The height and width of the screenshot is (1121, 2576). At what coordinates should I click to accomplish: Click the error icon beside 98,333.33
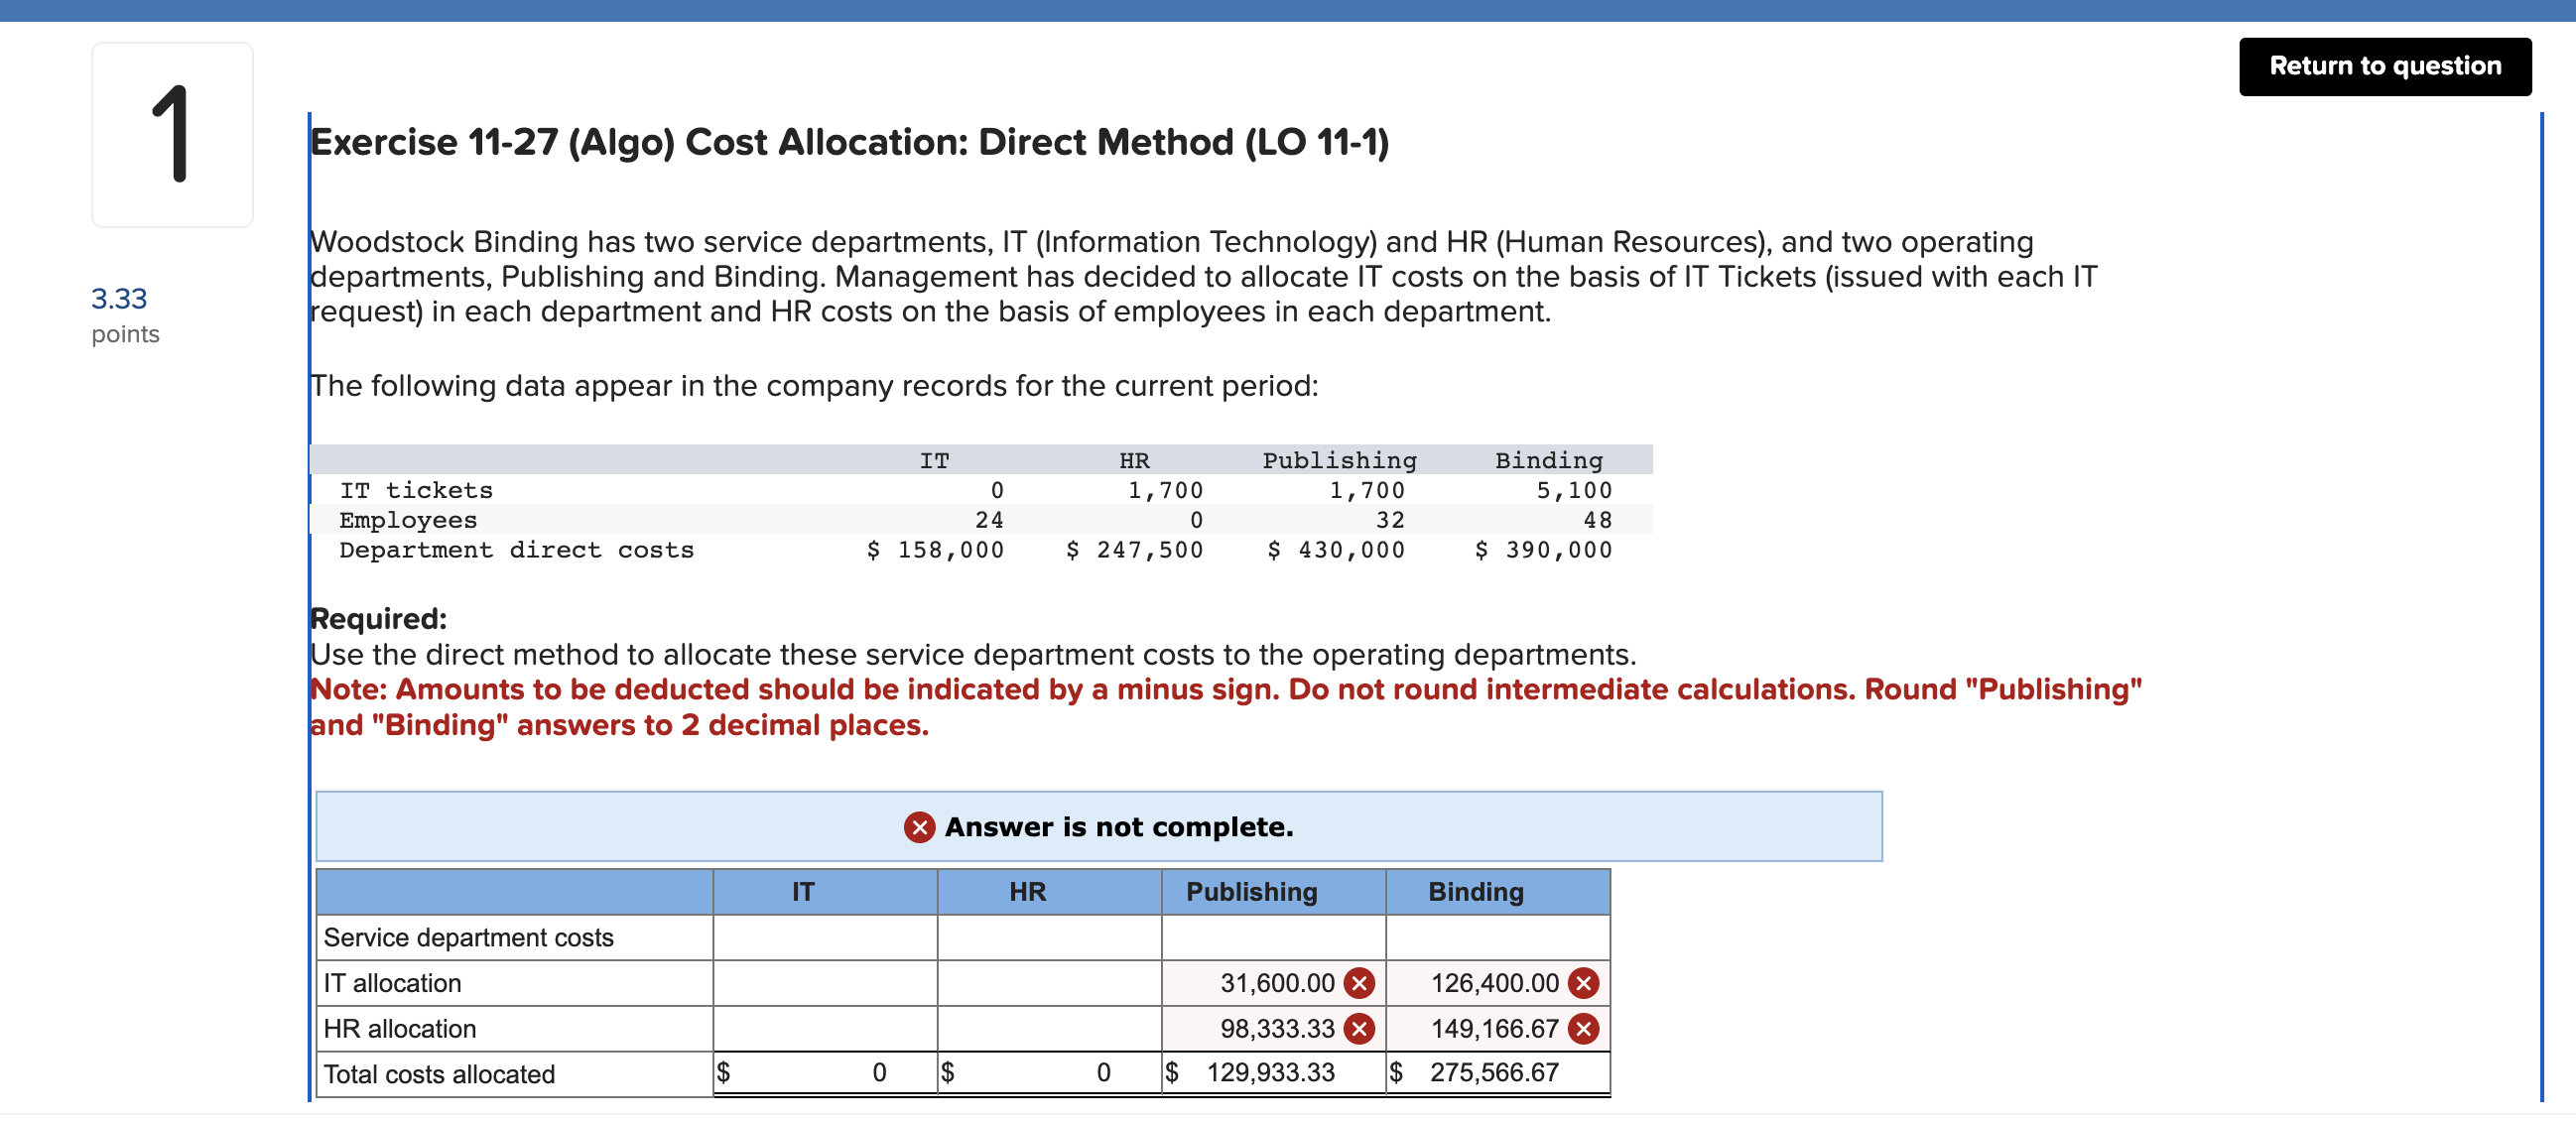[1358, 1028]
